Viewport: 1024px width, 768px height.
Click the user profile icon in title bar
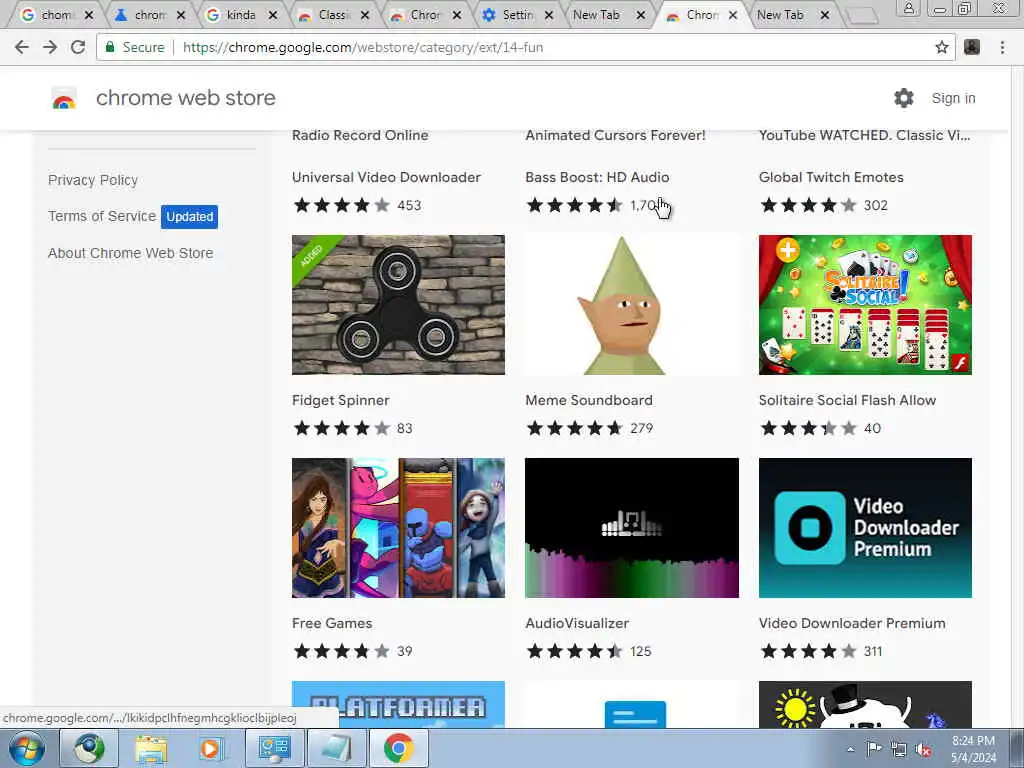(908, 8)
